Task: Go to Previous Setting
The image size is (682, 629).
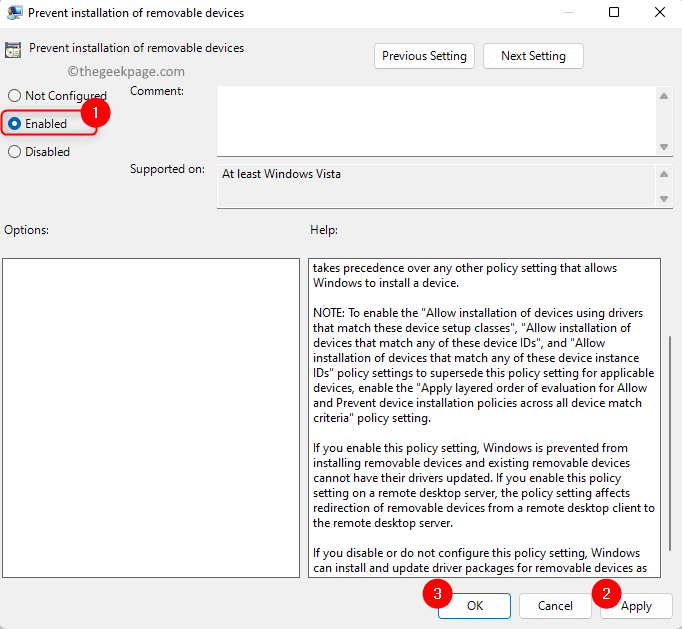Action: (424, 56)
